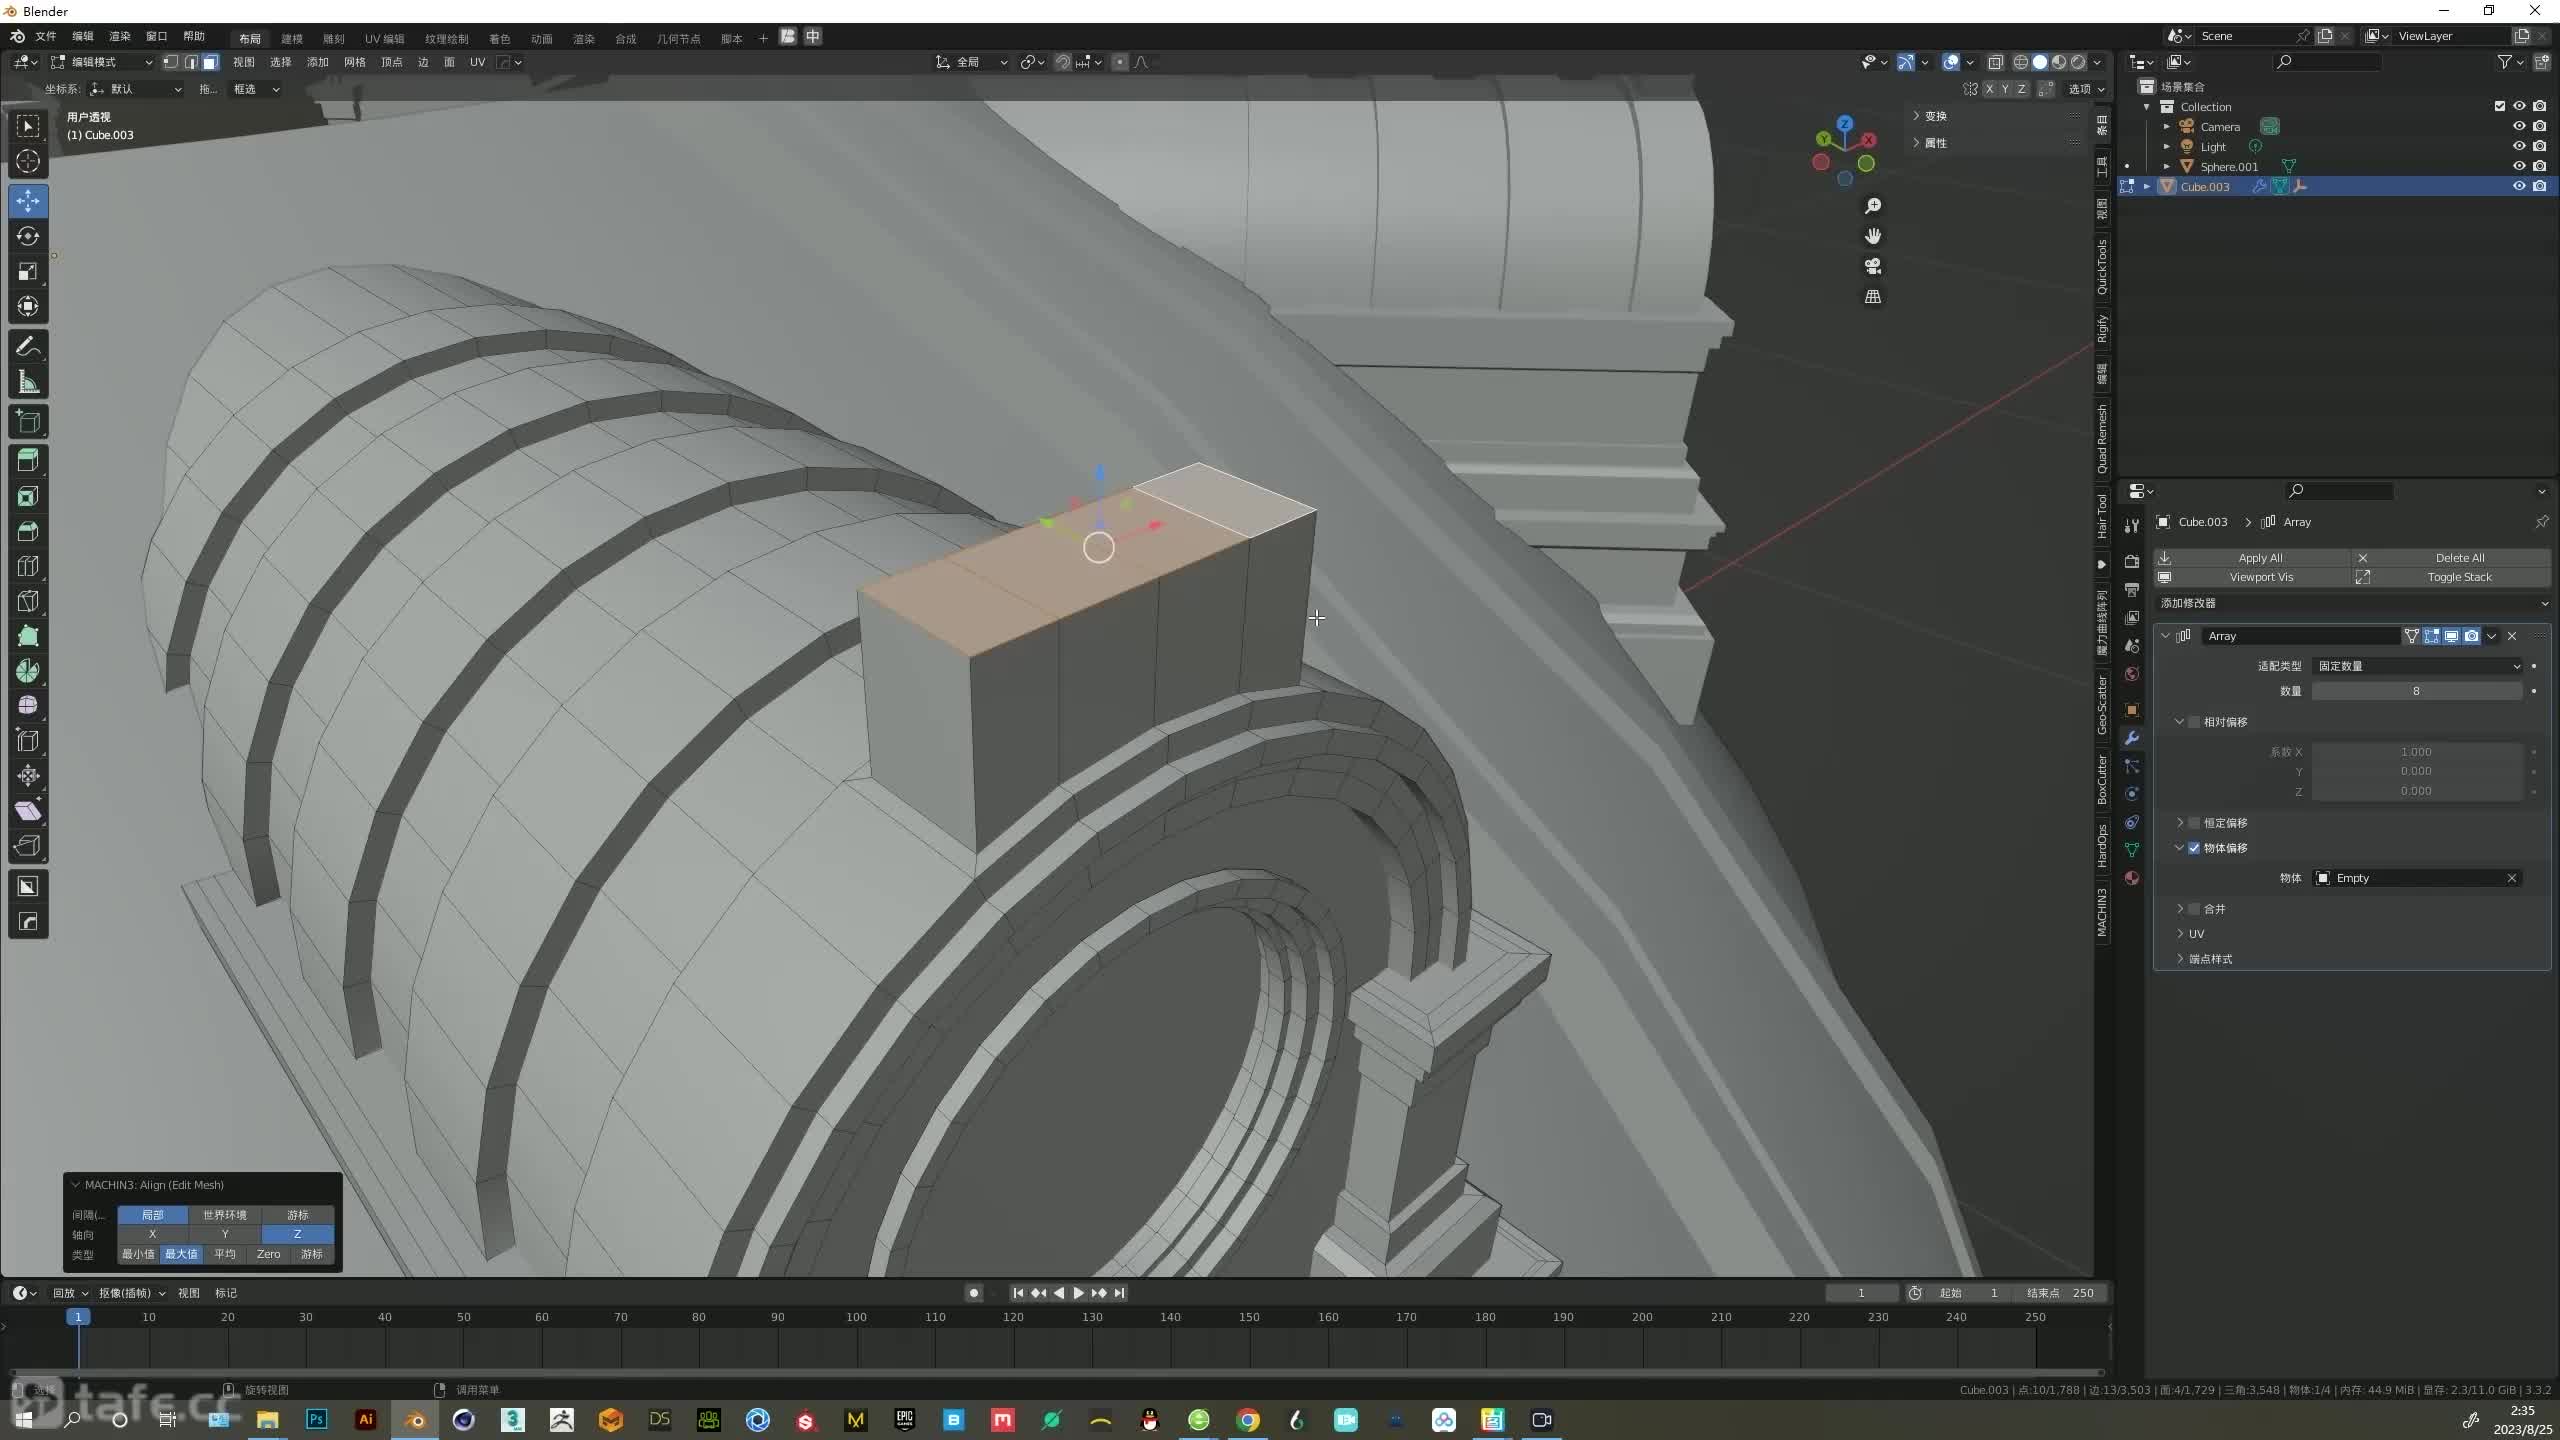This screenshot has width=2560, height=1440.
Task: Hide Camera in outliner viewport
Action: click(x=2519, y=126)
